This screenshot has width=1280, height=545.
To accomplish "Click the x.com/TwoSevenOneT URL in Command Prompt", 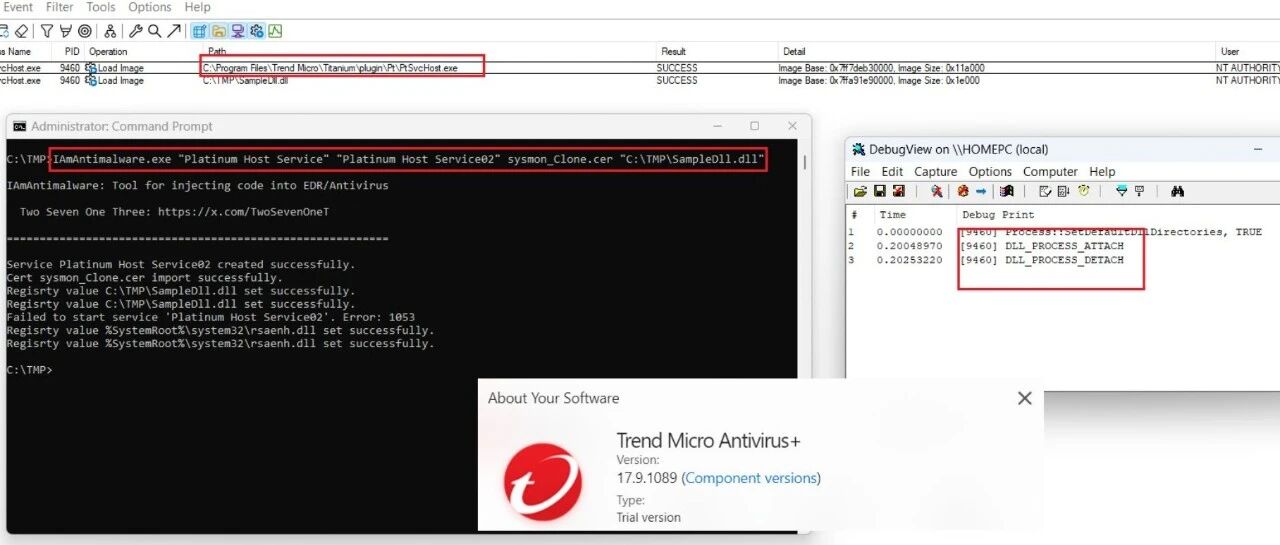I will [x=243, y=211].
